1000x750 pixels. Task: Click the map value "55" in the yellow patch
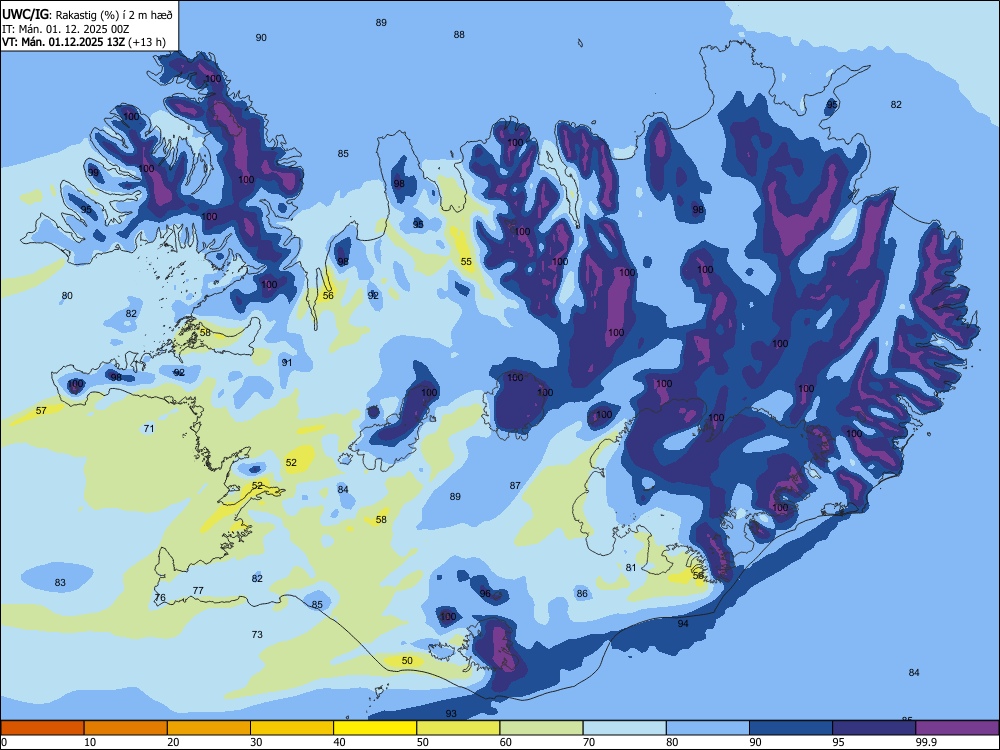(466, 261)
